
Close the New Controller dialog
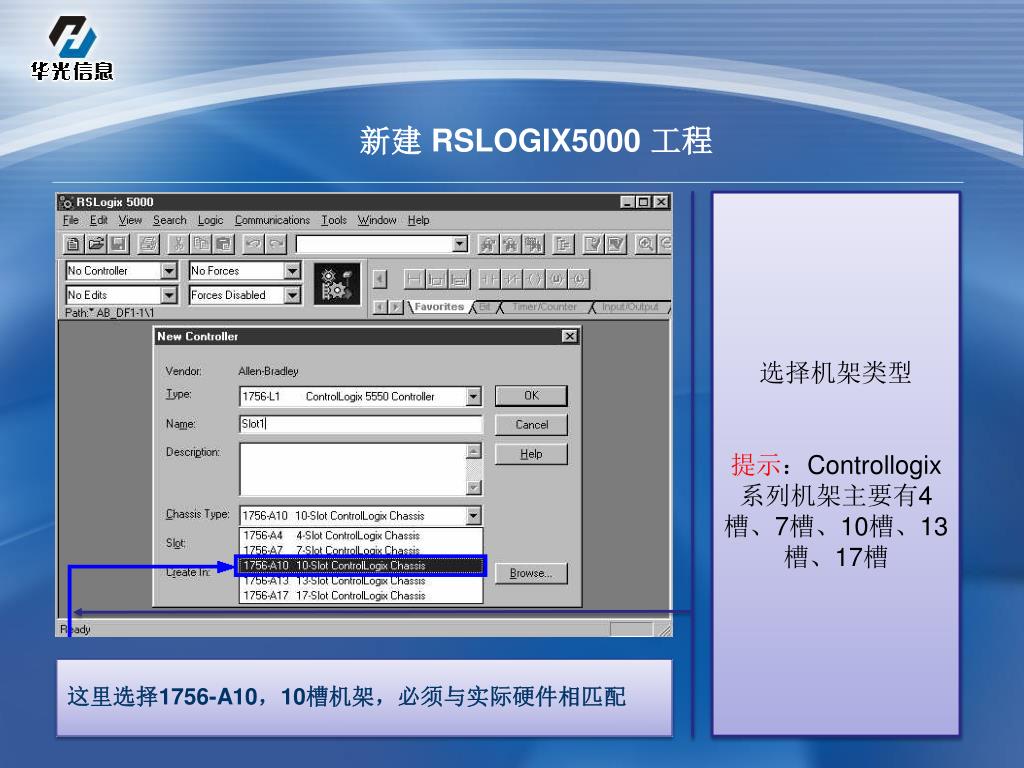coord(569,336)
